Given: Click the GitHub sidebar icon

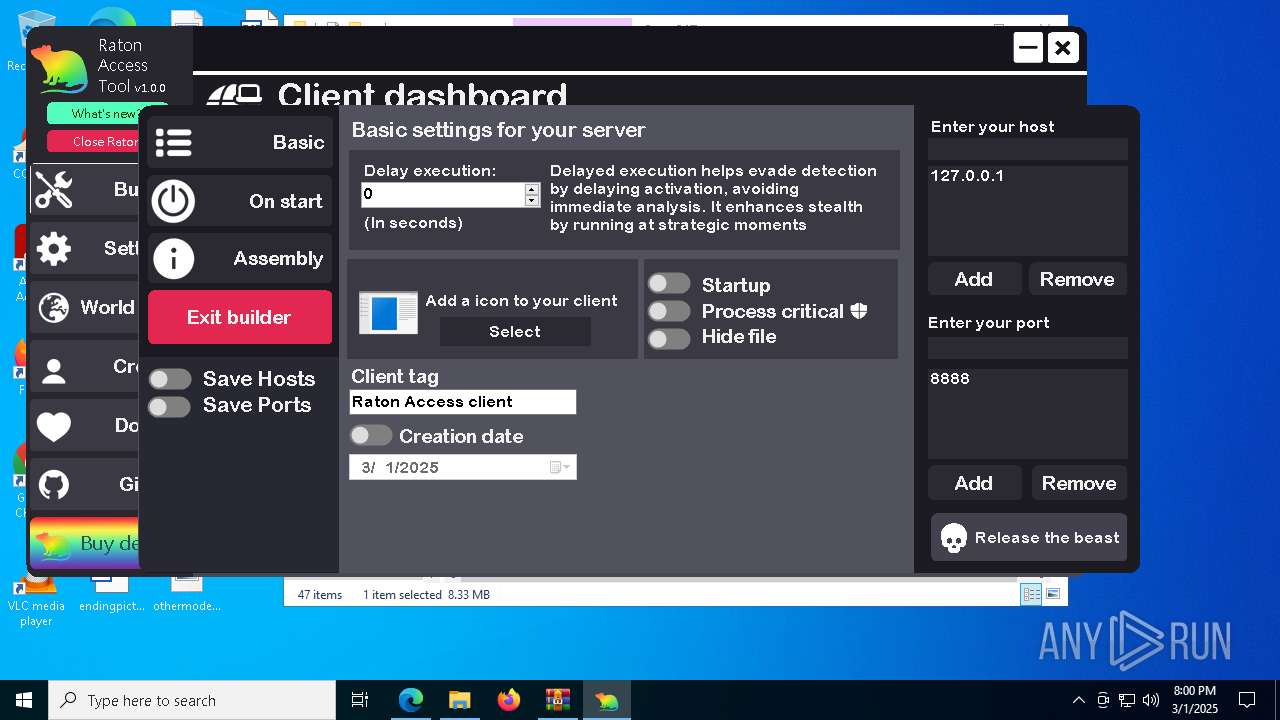Looking at the screenshot, I should (x=54, y=486).
